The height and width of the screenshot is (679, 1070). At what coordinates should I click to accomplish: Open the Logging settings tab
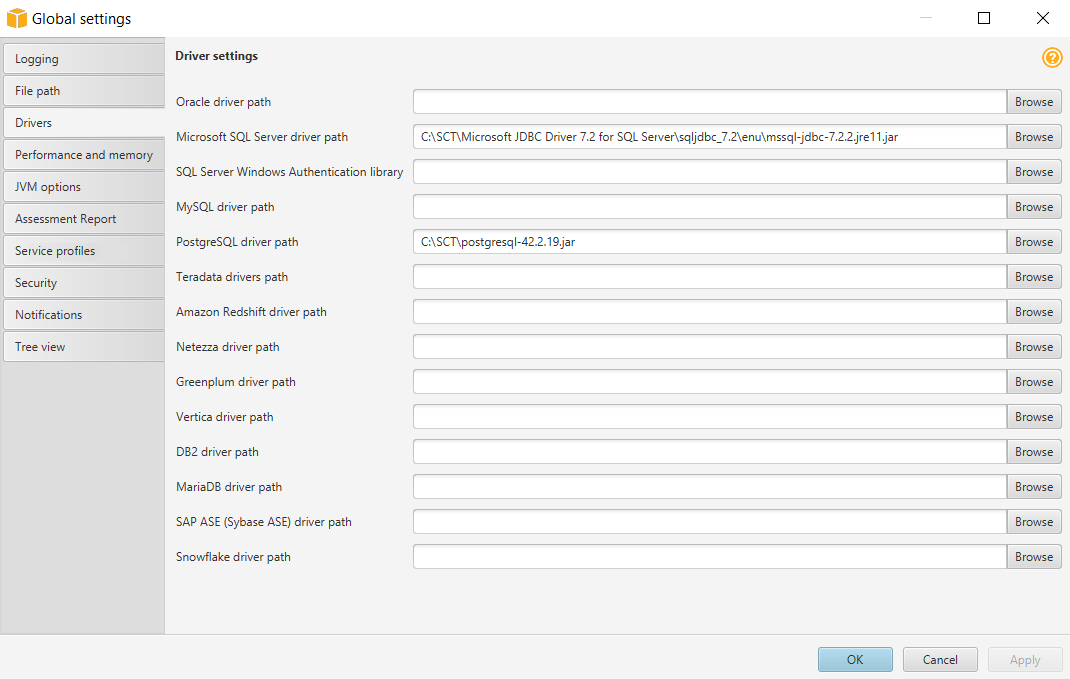tap(82, 59)
